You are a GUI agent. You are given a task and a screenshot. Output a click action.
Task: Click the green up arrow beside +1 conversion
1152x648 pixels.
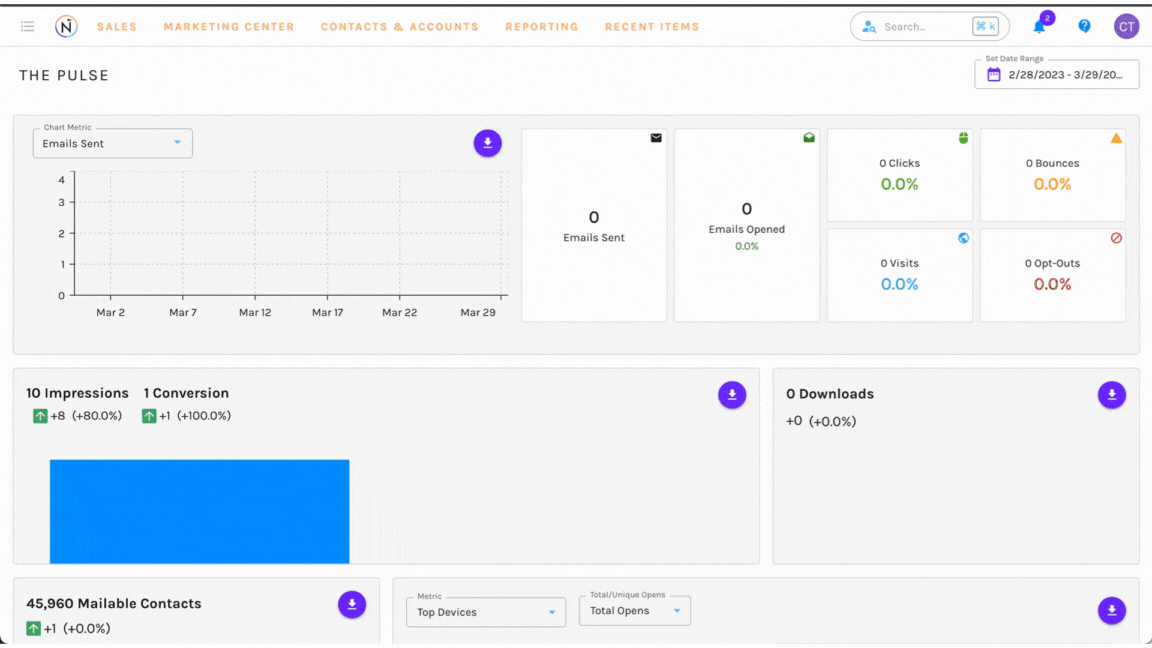149,416
